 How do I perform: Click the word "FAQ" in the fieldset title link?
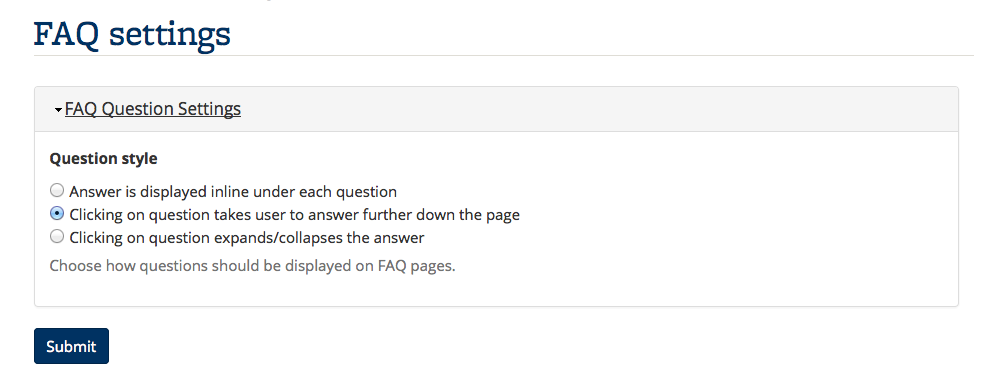81,109
